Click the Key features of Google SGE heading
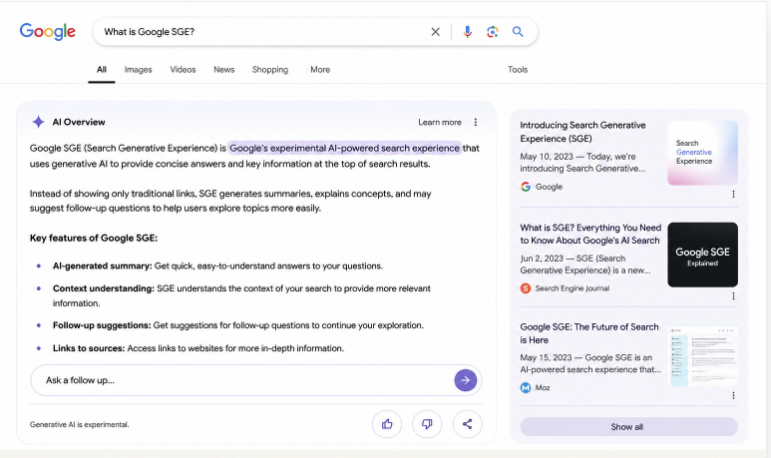The width and height of the screenshot is (771, 458). pos(93,238)
